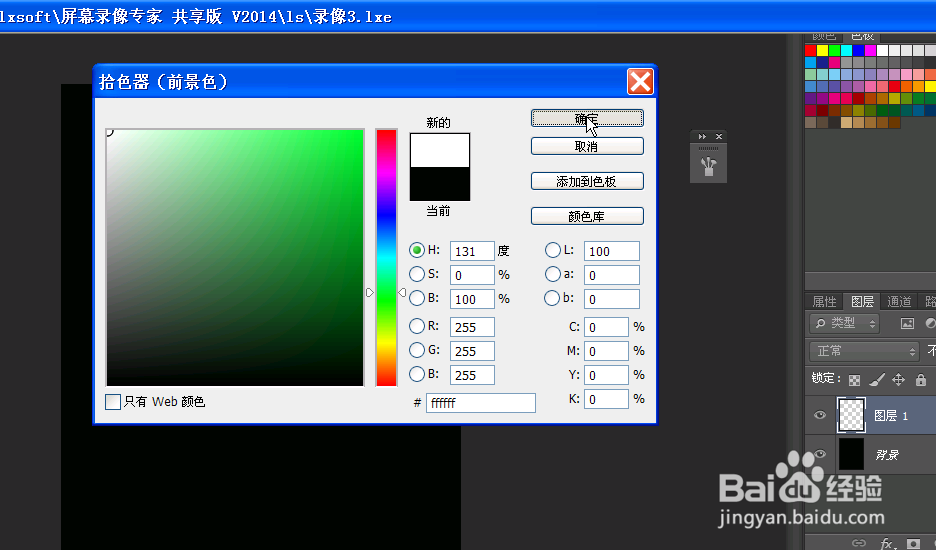Select the L lightness radio button
Image resolution: width=936 pixels, height=550 pixels.
[x=553, y=250]
